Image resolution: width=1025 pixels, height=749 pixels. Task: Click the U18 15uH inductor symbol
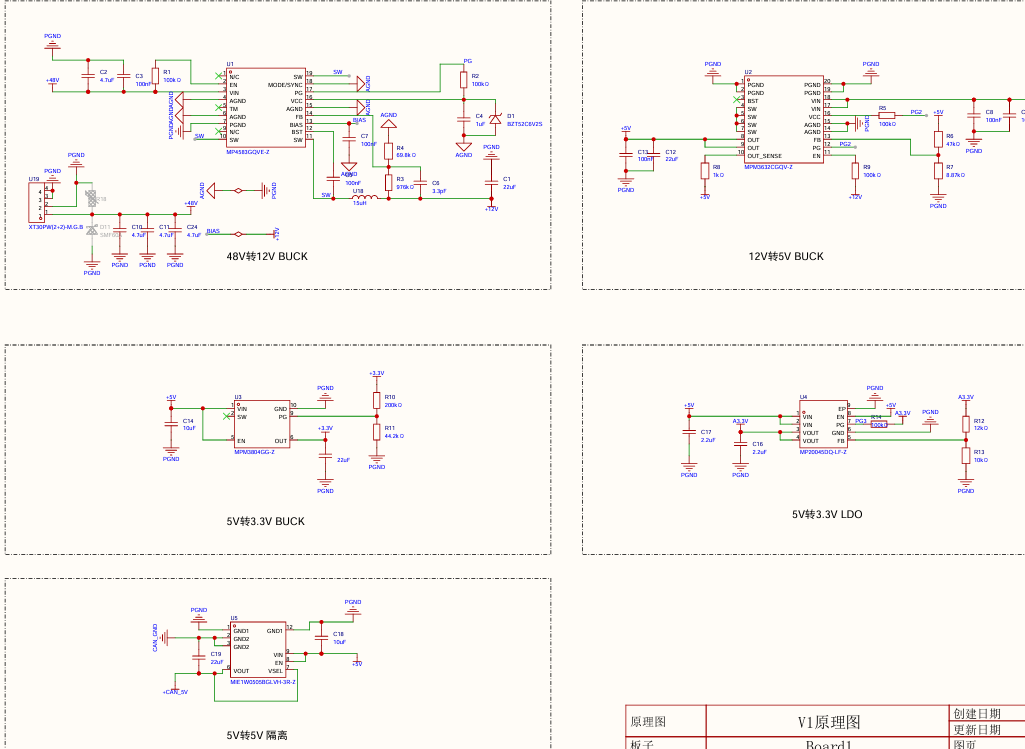[365, 197]
